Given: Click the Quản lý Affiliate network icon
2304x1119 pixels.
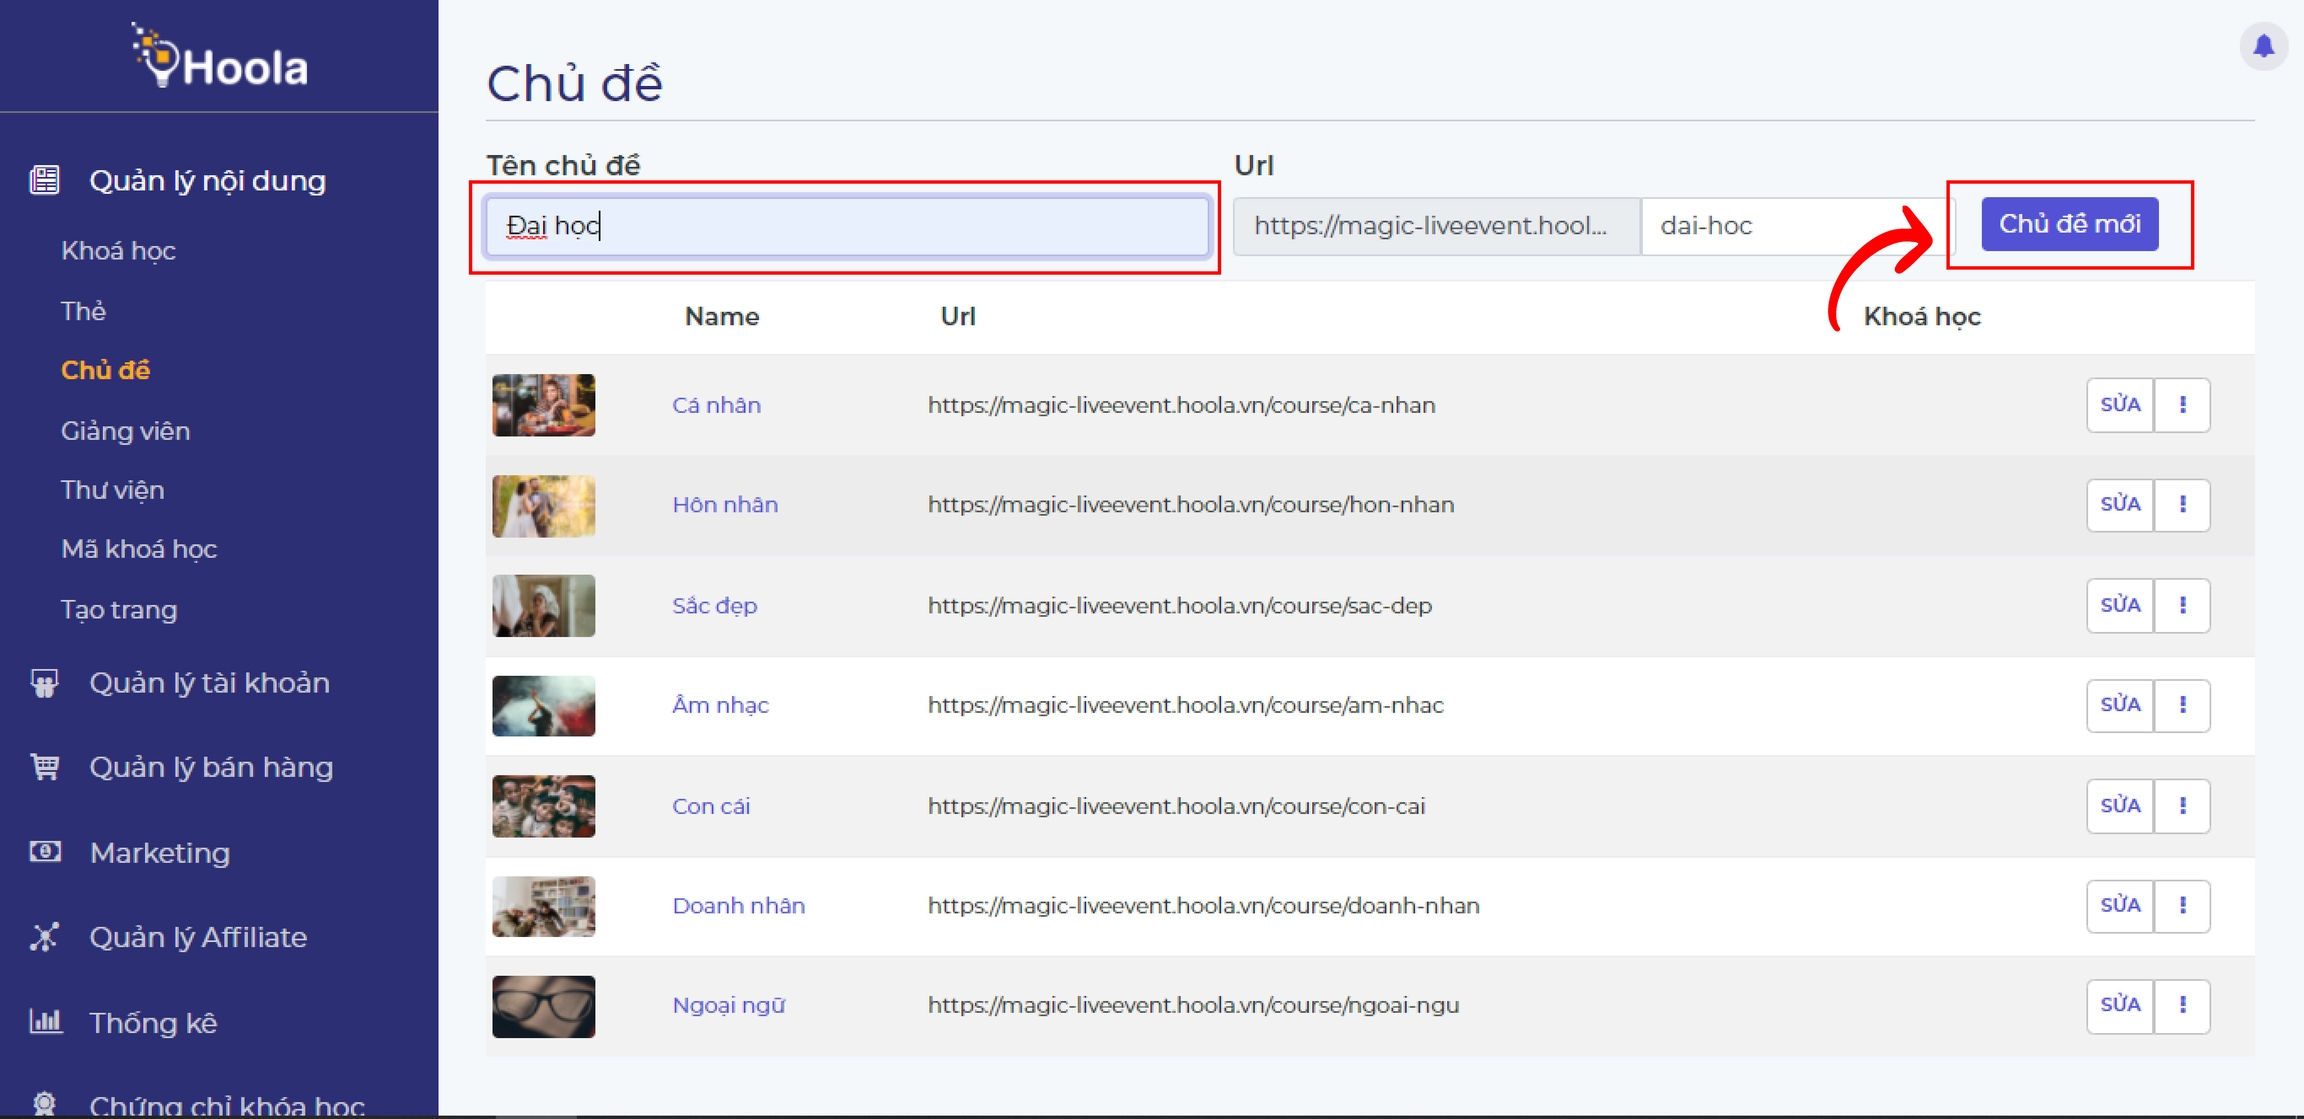Looking at the screenshot, I should click(45, 937).
